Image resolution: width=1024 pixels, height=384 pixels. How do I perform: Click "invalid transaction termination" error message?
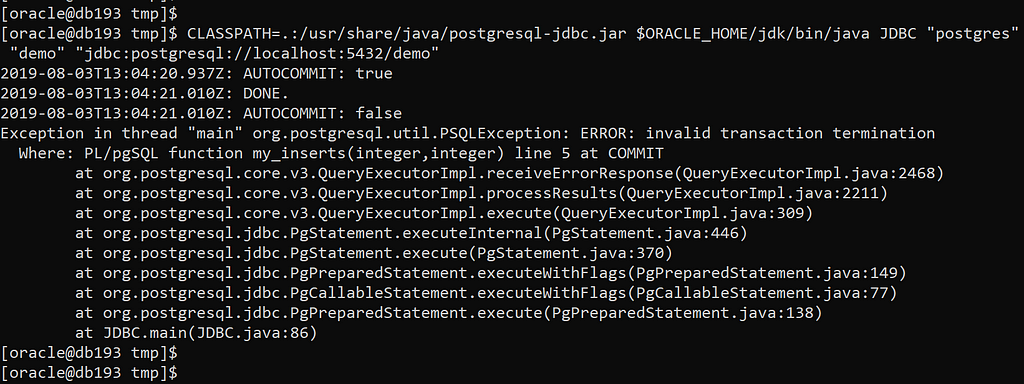[x=790, y=133]
